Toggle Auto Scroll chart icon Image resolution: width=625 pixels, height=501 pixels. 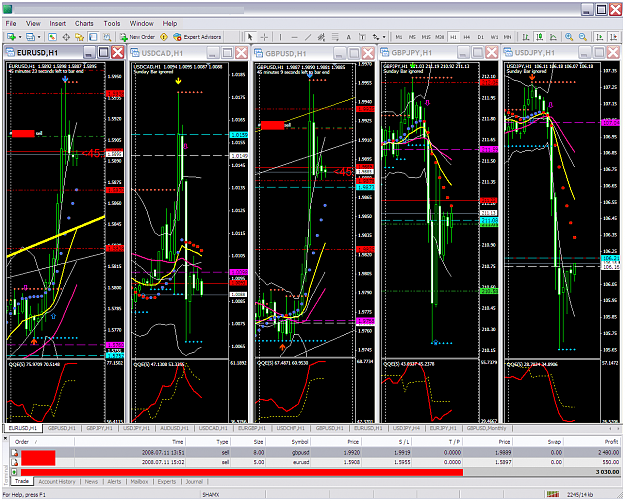click(599, 37)
